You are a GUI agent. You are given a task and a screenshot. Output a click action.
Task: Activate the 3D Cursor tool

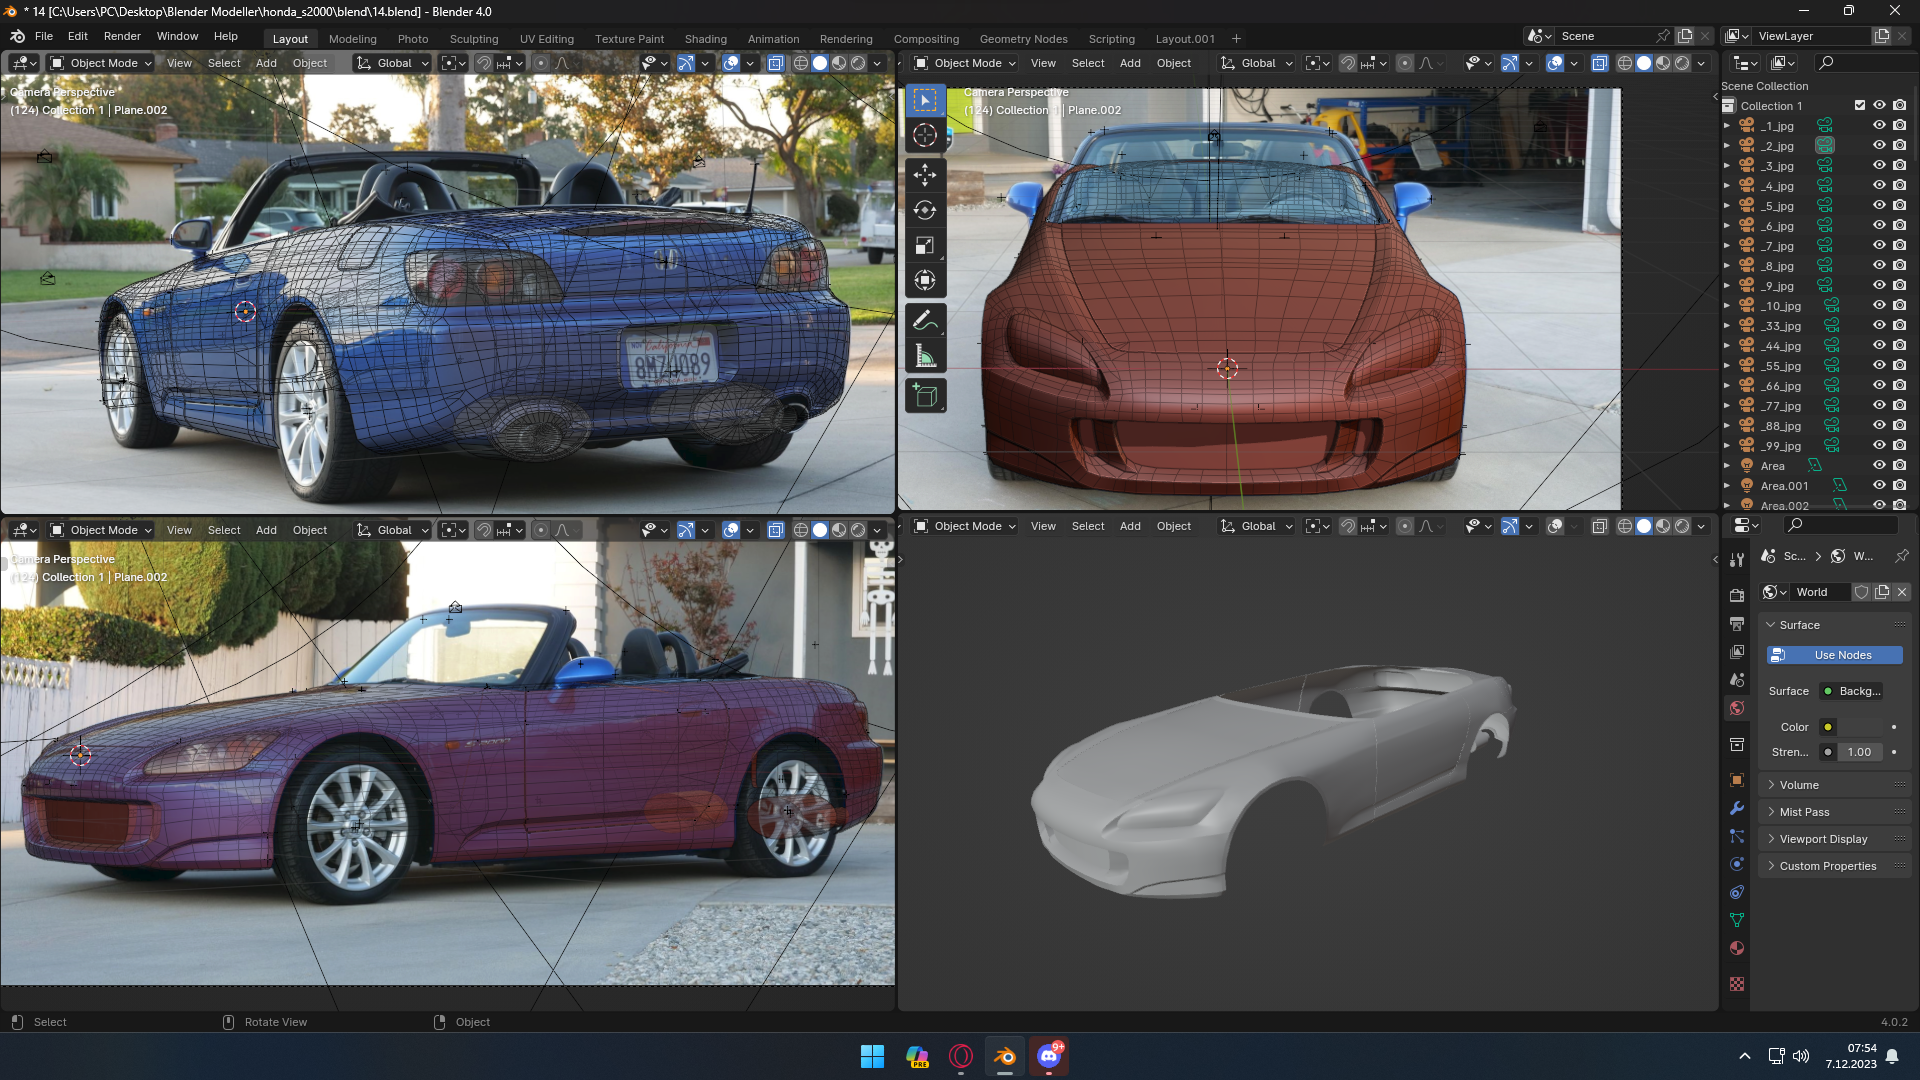click(925, 136)
